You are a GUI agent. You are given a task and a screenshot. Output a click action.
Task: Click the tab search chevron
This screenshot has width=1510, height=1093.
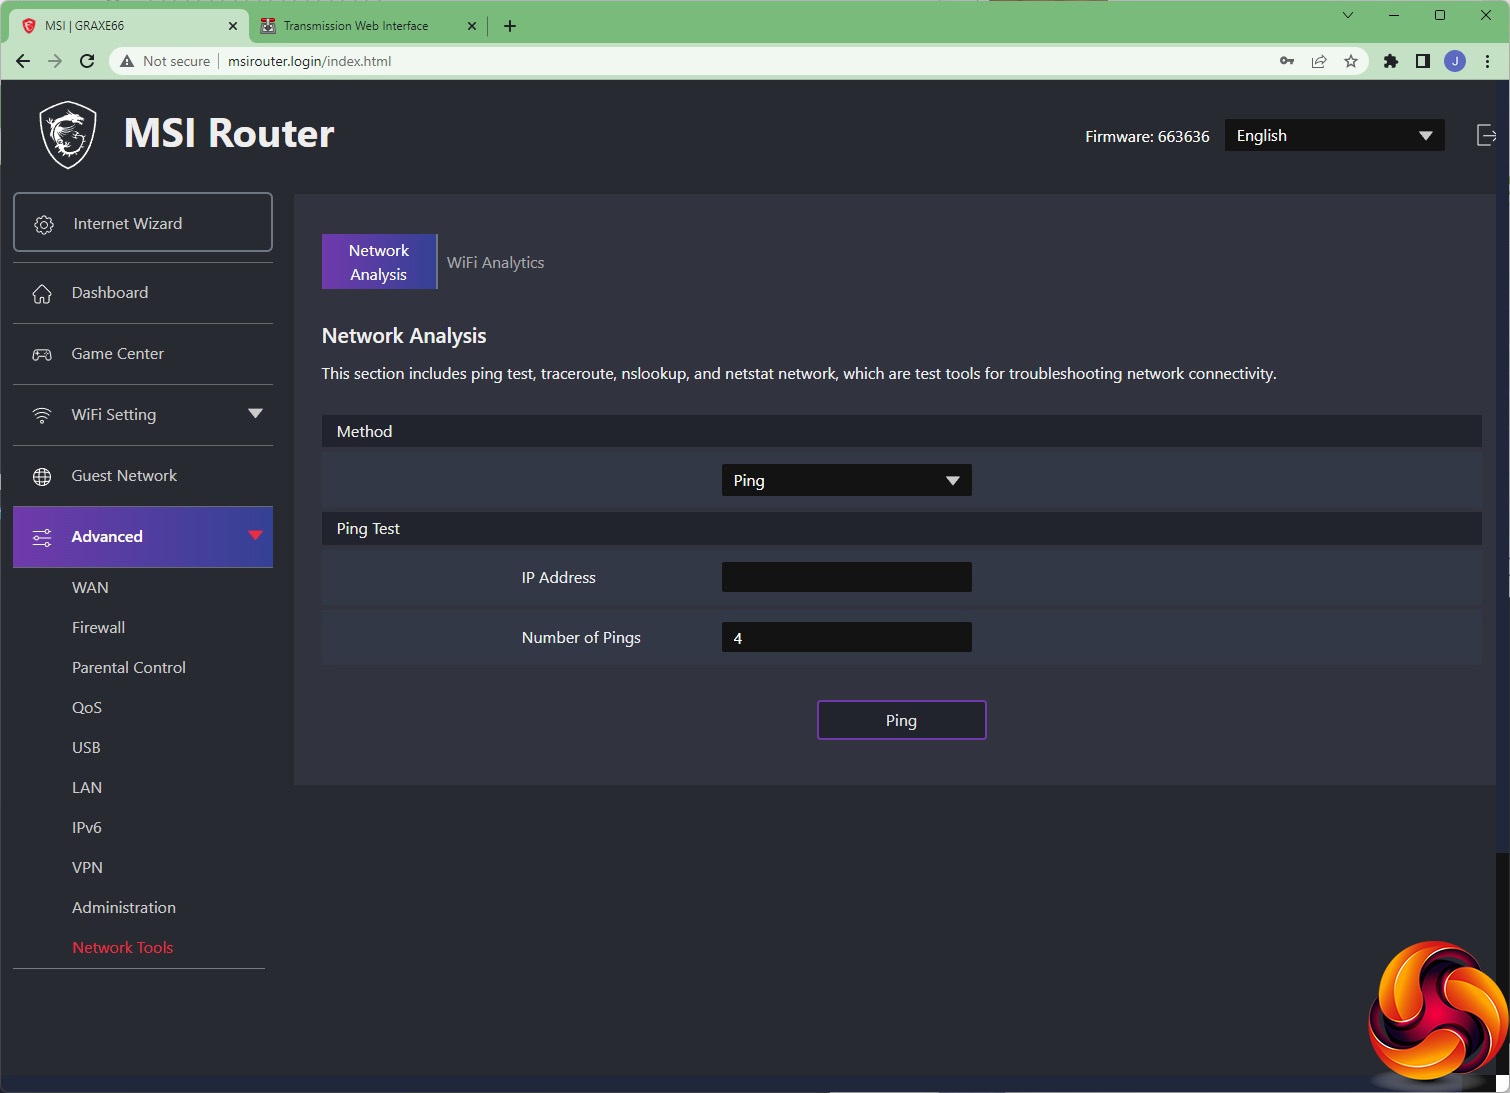pos(1348,15)
